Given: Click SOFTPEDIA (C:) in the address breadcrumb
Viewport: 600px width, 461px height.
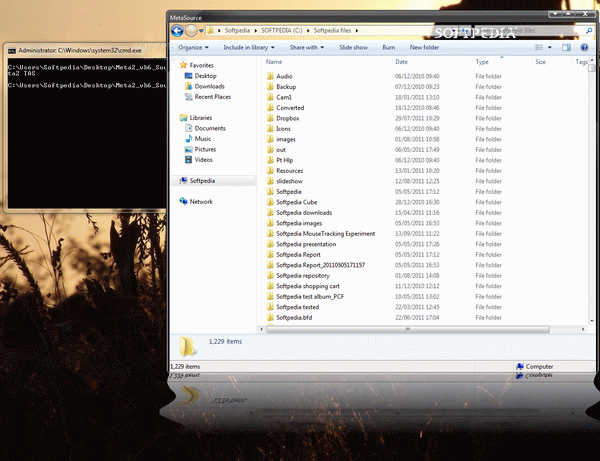Looking at the screenshot, I should pyautogui.click(x=282, y=31).
